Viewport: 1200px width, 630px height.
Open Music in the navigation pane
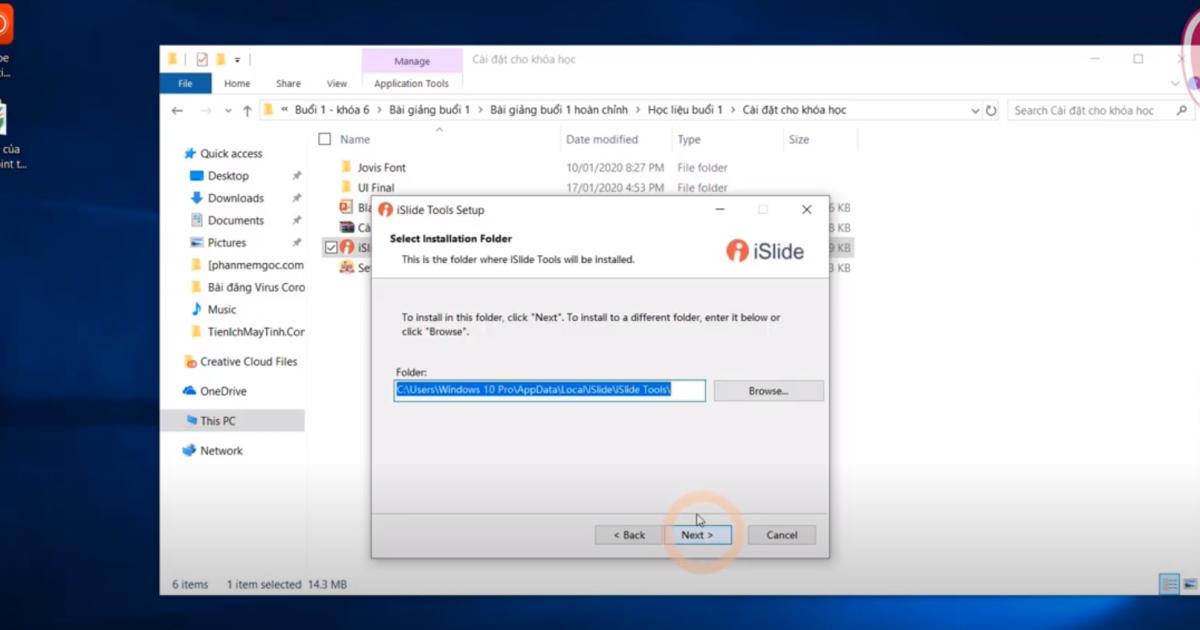[222, 310]
